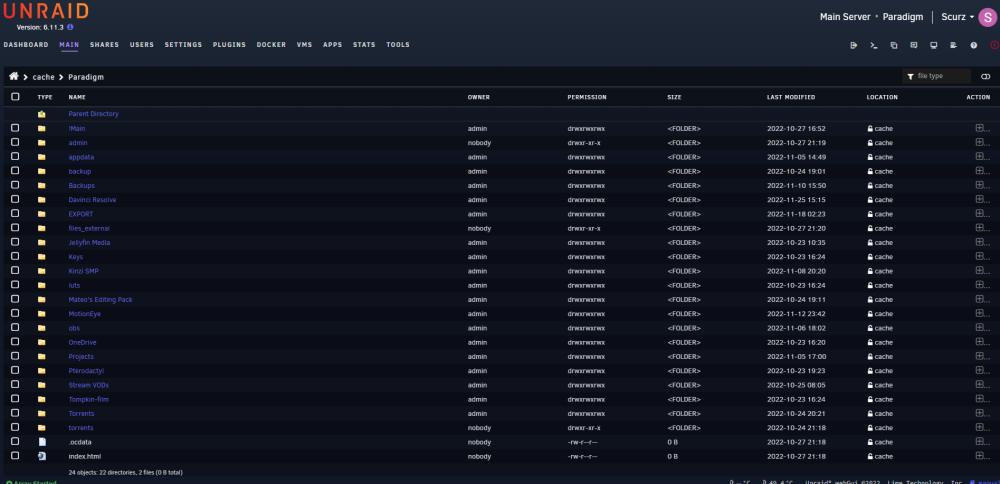Open the File Manager icon in header
Screen dimensions: 1000x484
pos(893,45)
